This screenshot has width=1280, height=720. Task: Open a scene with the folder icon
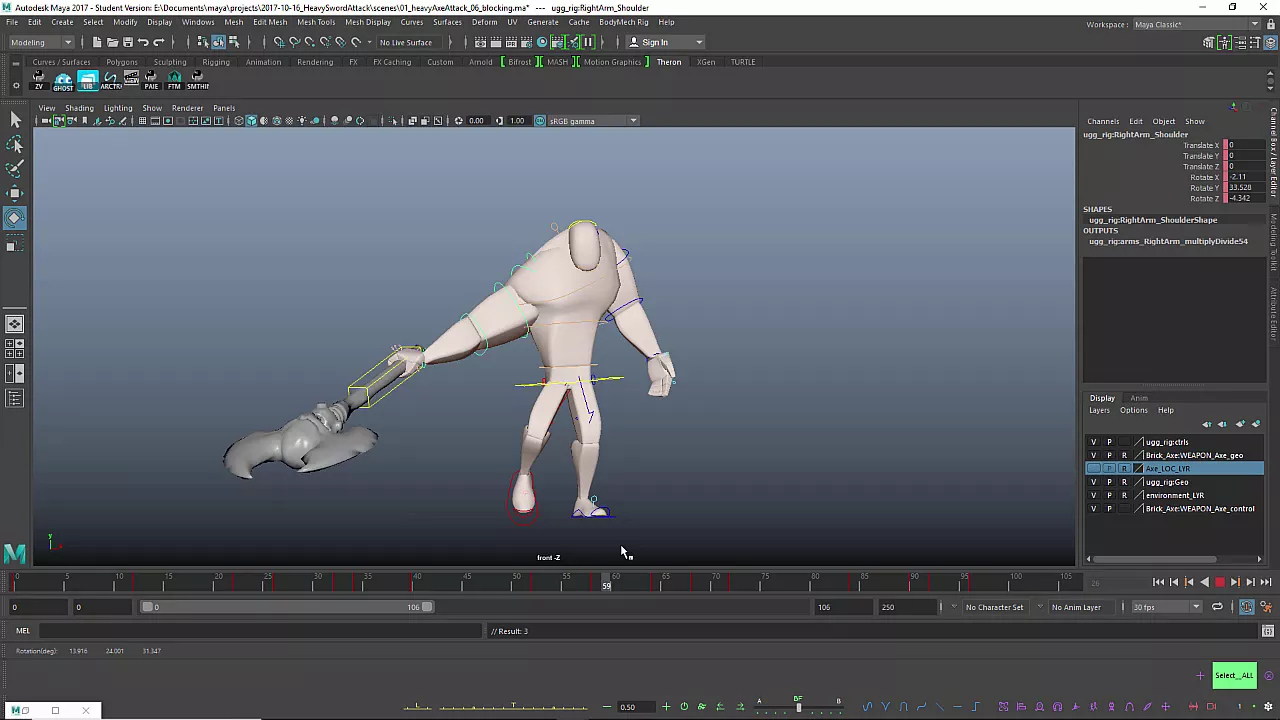point(112,42)
